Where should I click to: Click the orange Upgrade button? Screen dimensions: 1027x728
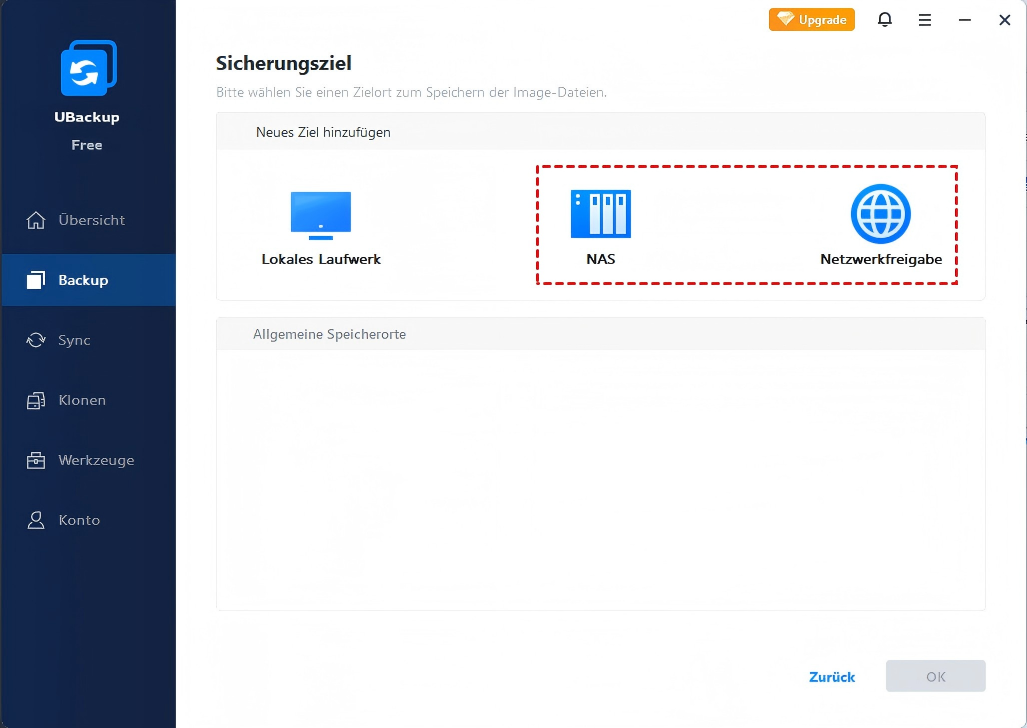[811, 20]
